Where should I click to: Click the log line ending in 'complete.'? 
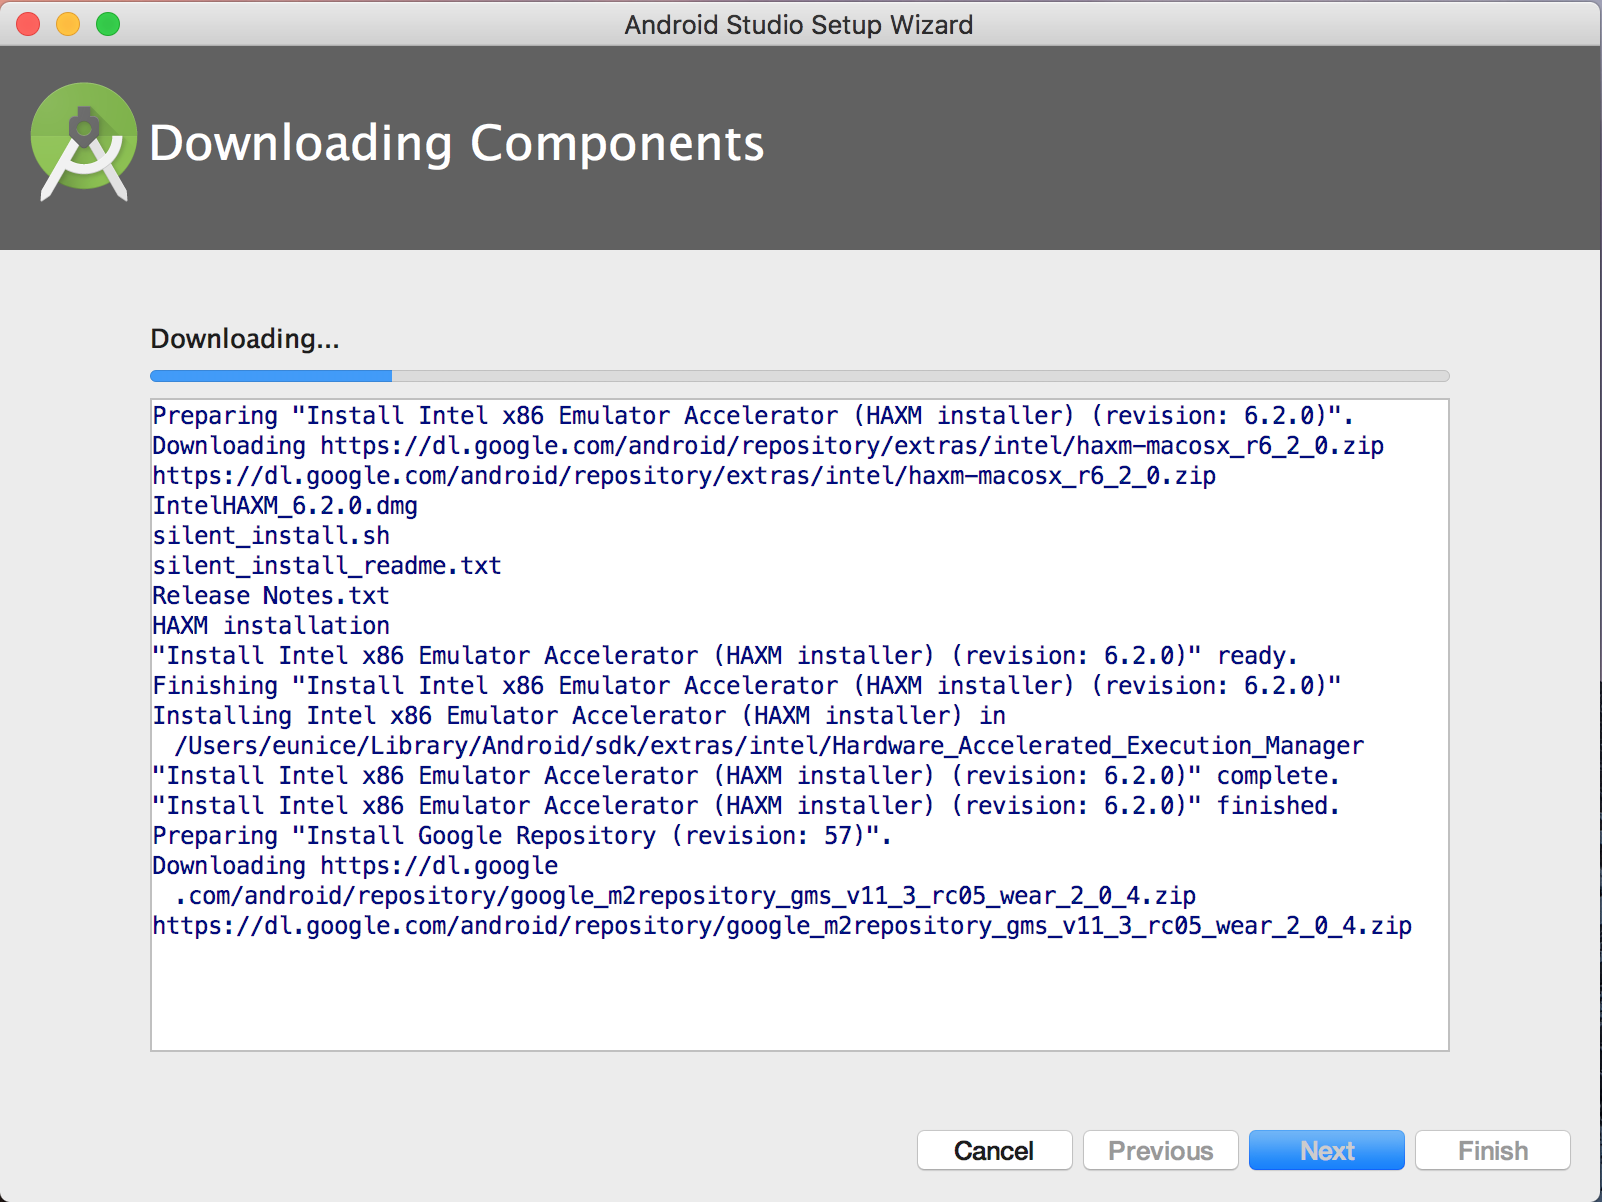pyautogui.click(x=745, y=776)
